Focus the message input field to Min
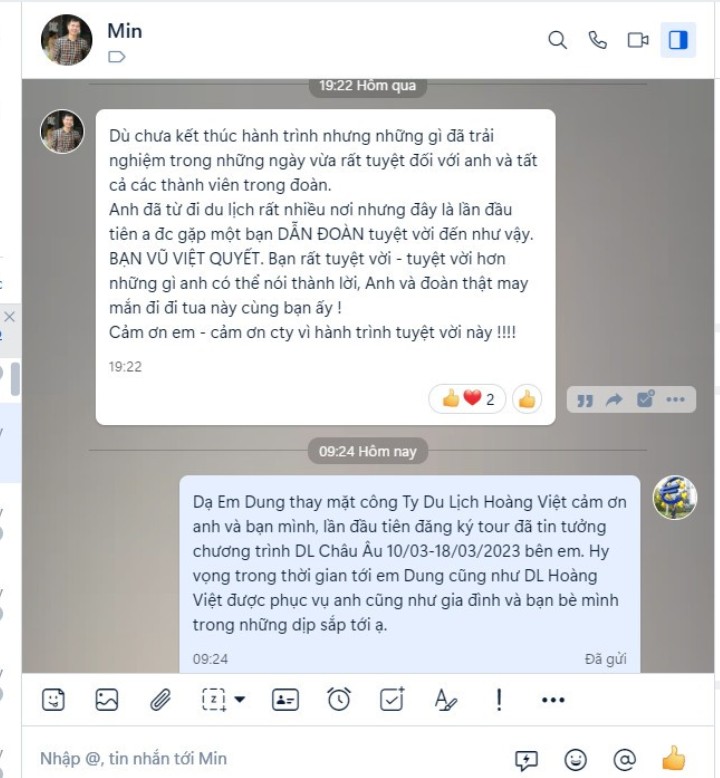720x778 pixels. (268, 758)
